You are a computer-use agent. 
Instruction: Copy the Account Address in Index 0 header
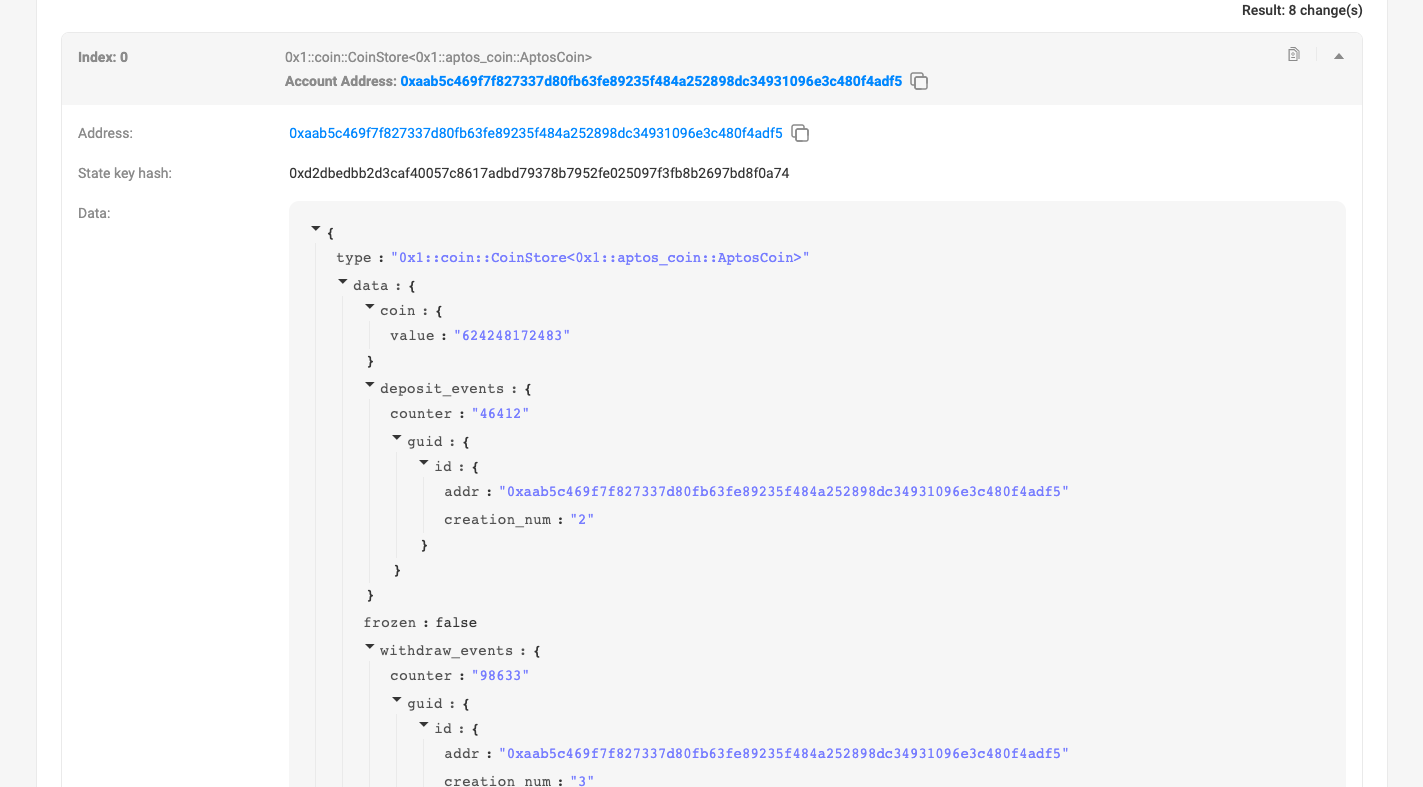pos(919,82)
